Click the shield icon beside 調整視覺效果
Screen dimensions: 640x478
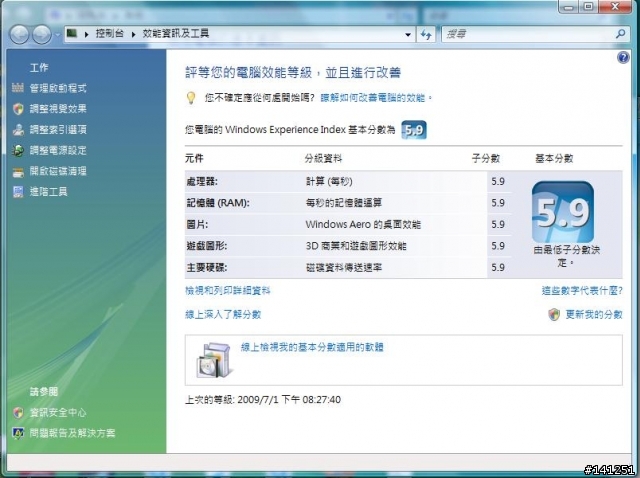click(x=18, y=109)
